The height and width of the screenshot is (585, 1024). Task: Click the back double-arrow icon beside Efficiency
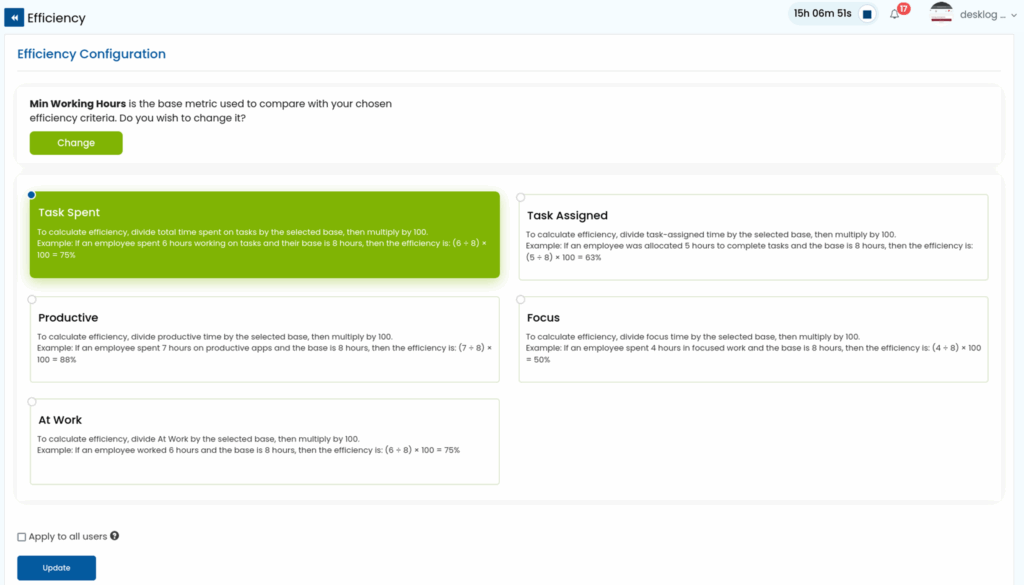14,18
